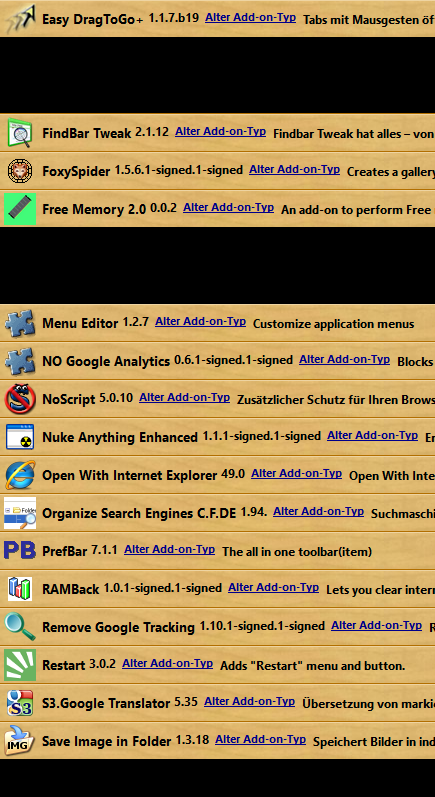
Task: Click the S3.Google Translator icon
Action: point(20,703)
